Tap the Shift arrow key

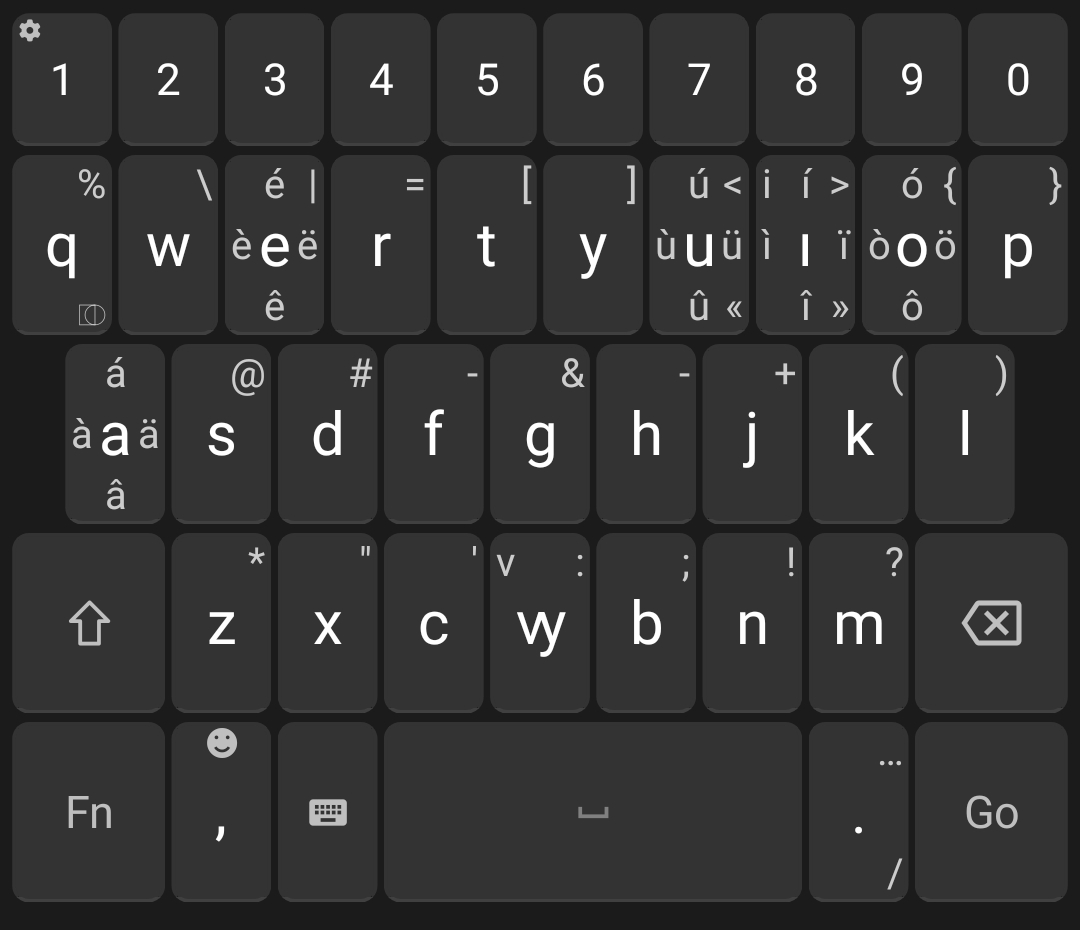(89, 623)
